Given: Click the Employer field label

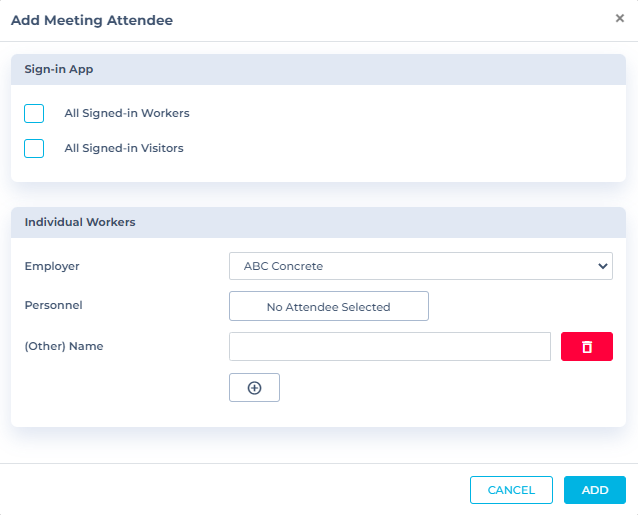Looking at the screenshot, I should 52,266.
